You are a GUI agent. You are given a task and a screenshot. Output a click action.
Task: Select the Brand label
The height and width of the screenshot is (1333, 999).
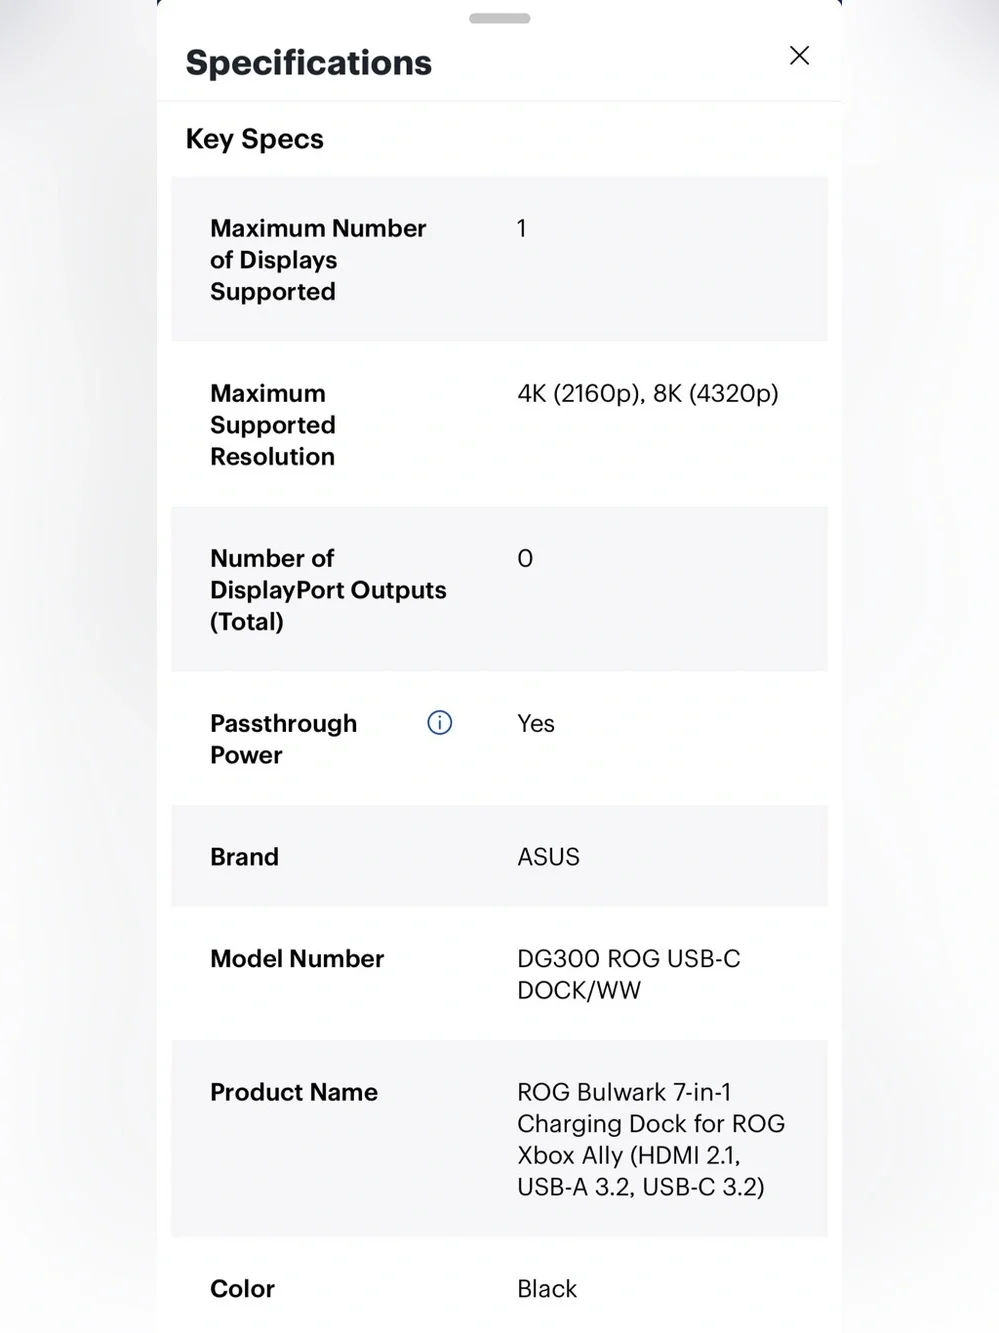coord(244,857)
